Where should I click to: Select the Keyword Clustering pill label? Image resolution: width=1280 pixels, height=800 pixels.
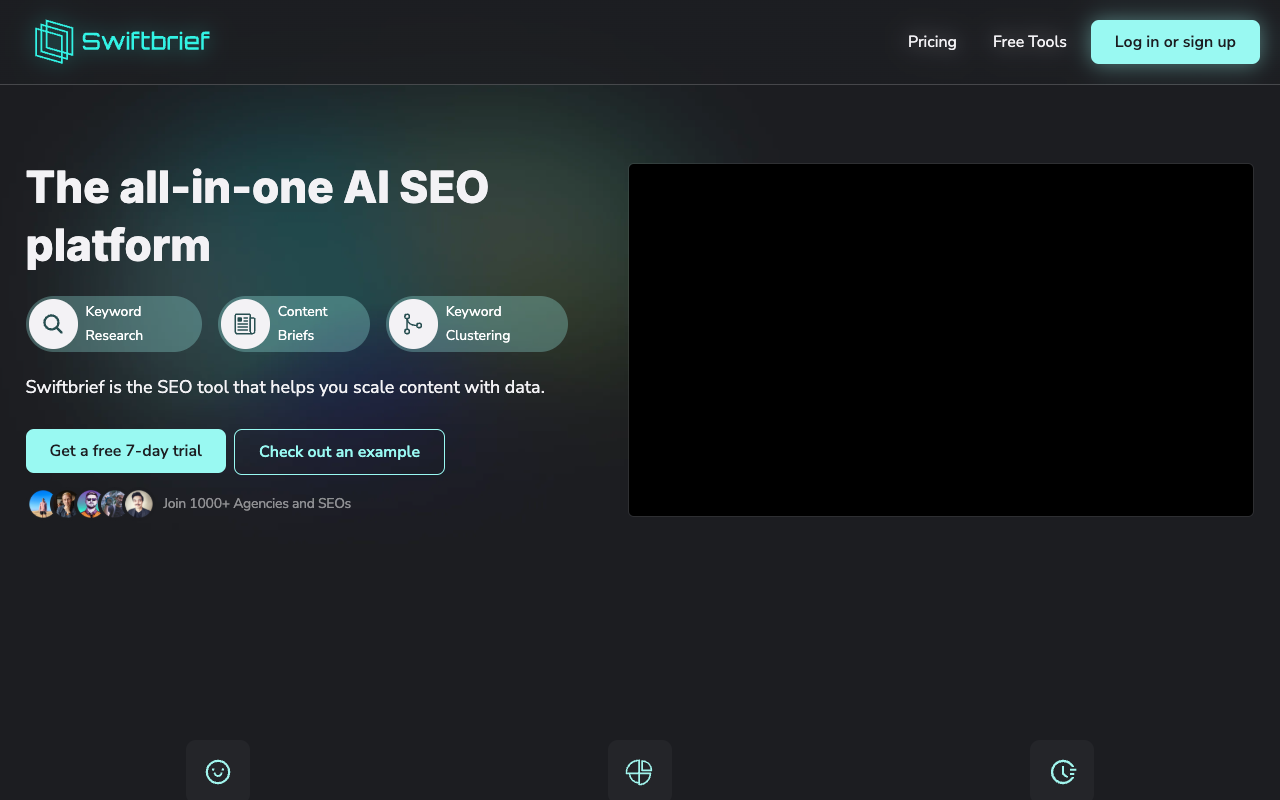click(x=478, y=323)
